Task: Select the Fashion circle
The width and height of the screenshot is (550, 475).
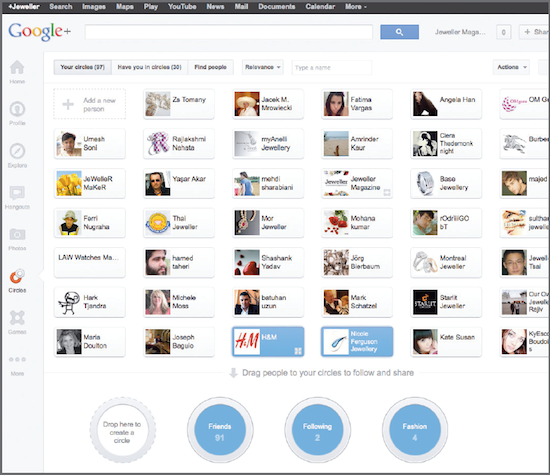Action: coord(415,430)
